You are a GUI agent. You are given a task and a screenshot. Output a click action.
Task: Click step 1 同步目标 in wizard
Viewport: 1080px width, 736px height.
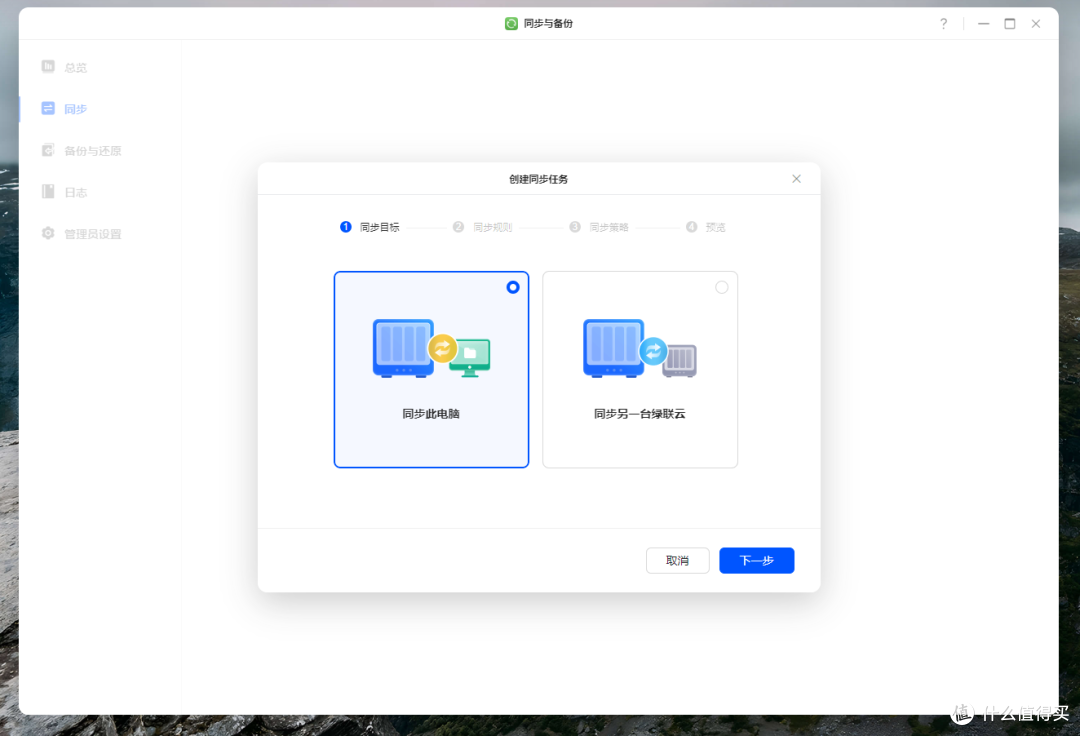pos(370,227)
